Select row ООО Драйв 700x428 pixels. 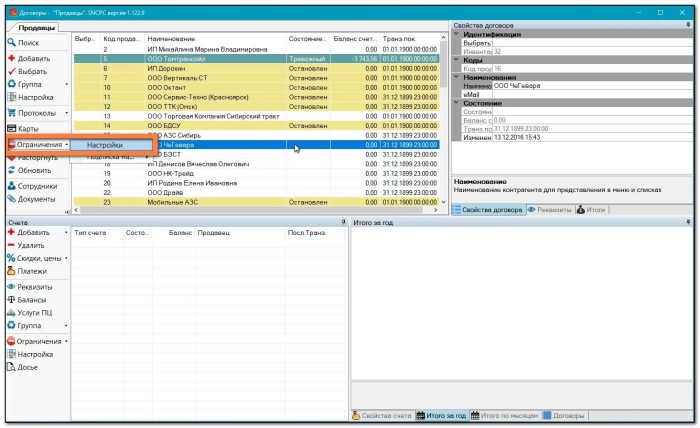point(256,193)
